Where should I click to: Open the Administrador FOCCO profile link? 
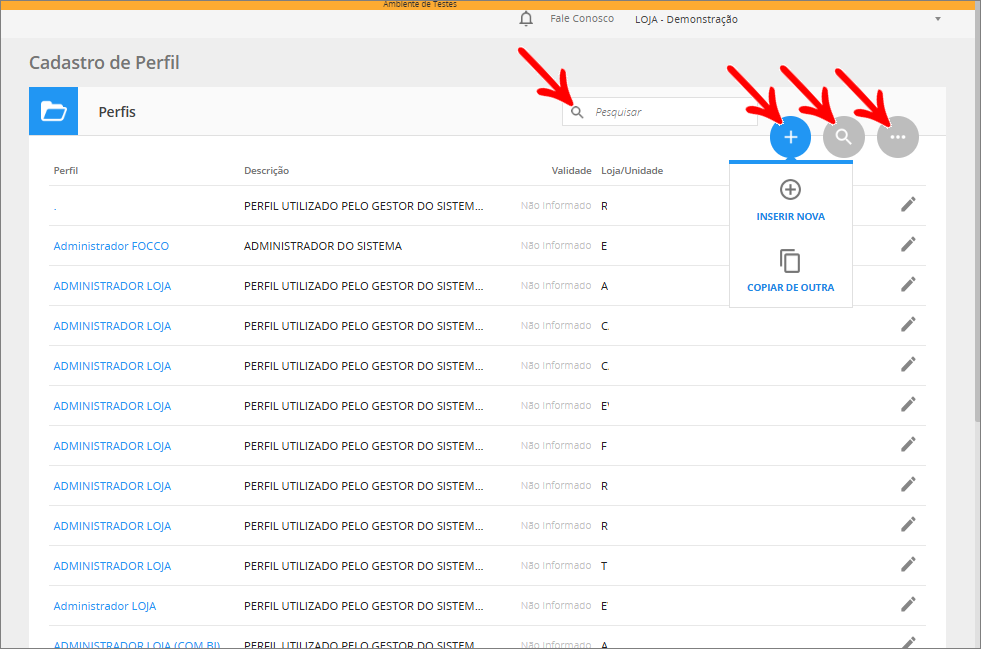tap(111, 246)
